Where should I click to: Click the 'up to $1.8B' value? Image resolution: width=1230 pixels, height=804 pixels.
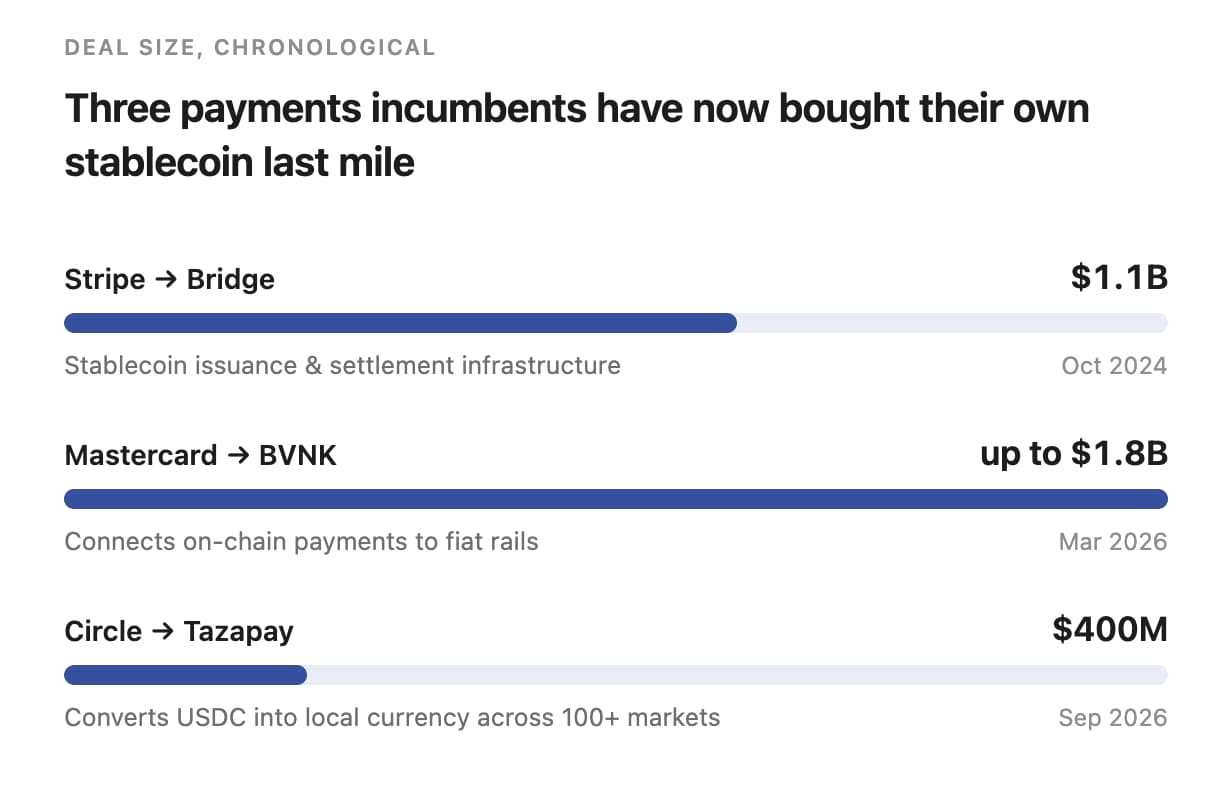tap(1074, 454)
